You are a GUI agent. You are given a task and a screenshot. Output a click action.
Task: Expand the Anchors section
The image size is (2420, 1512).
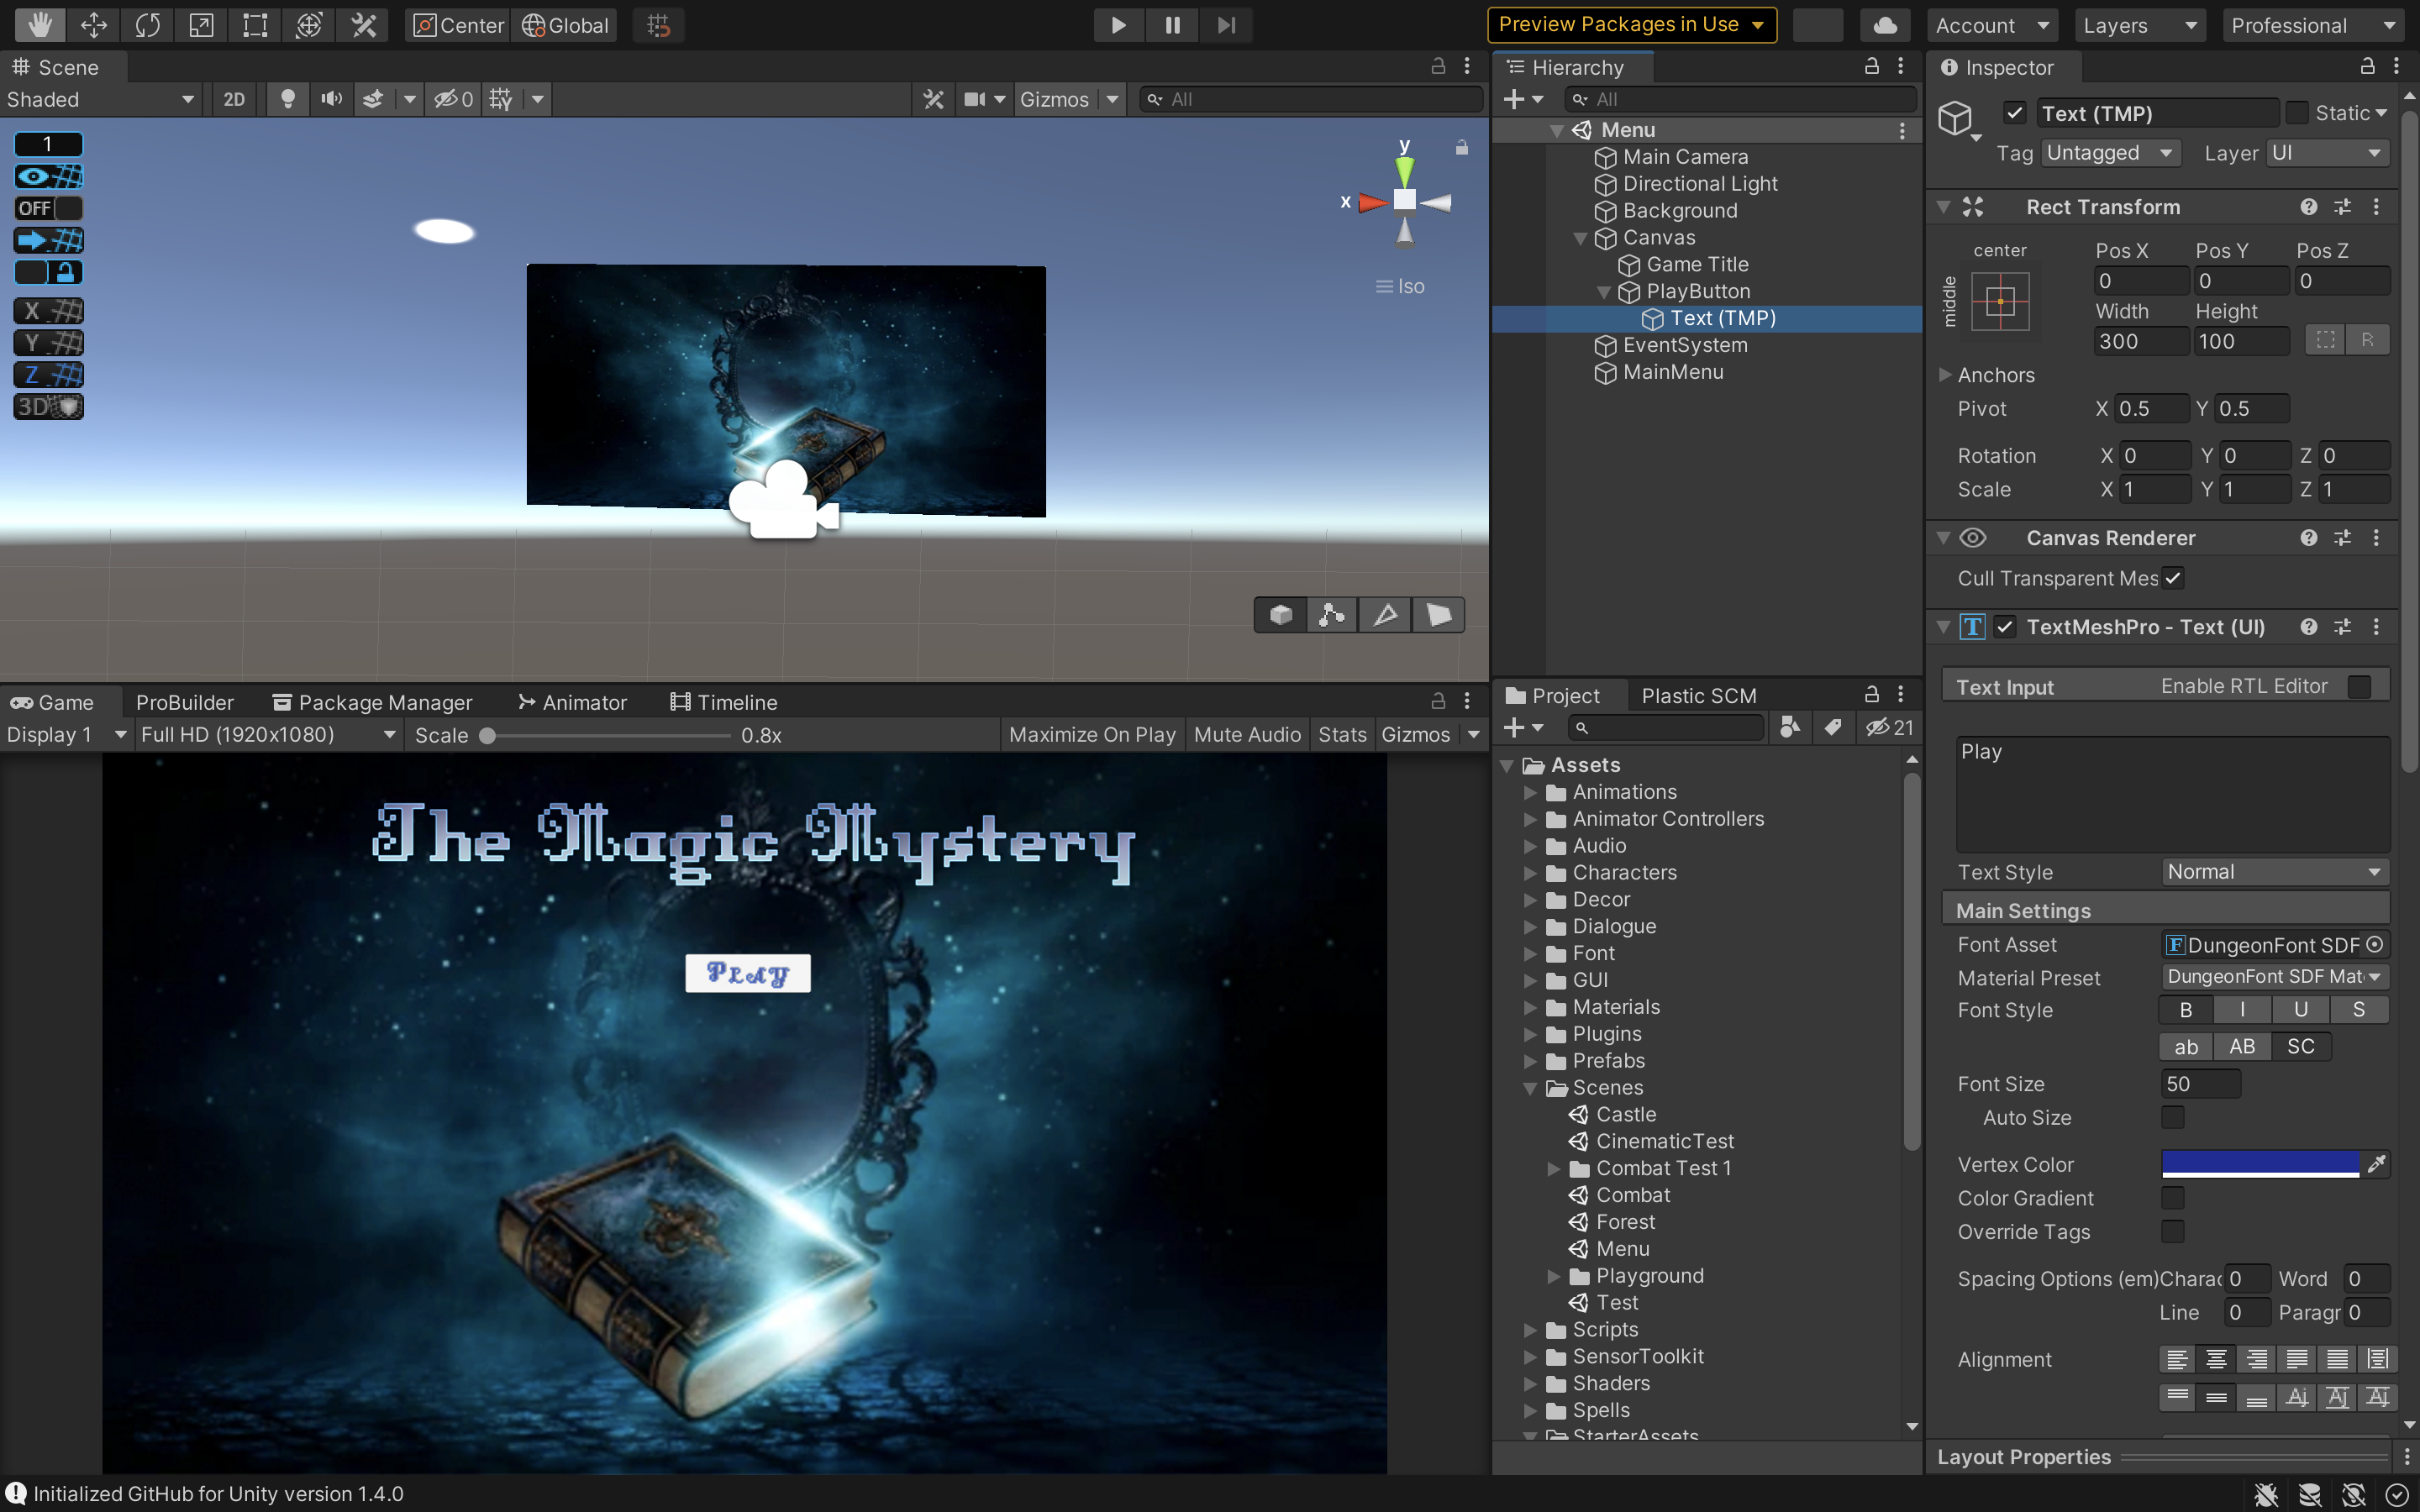1945,375
